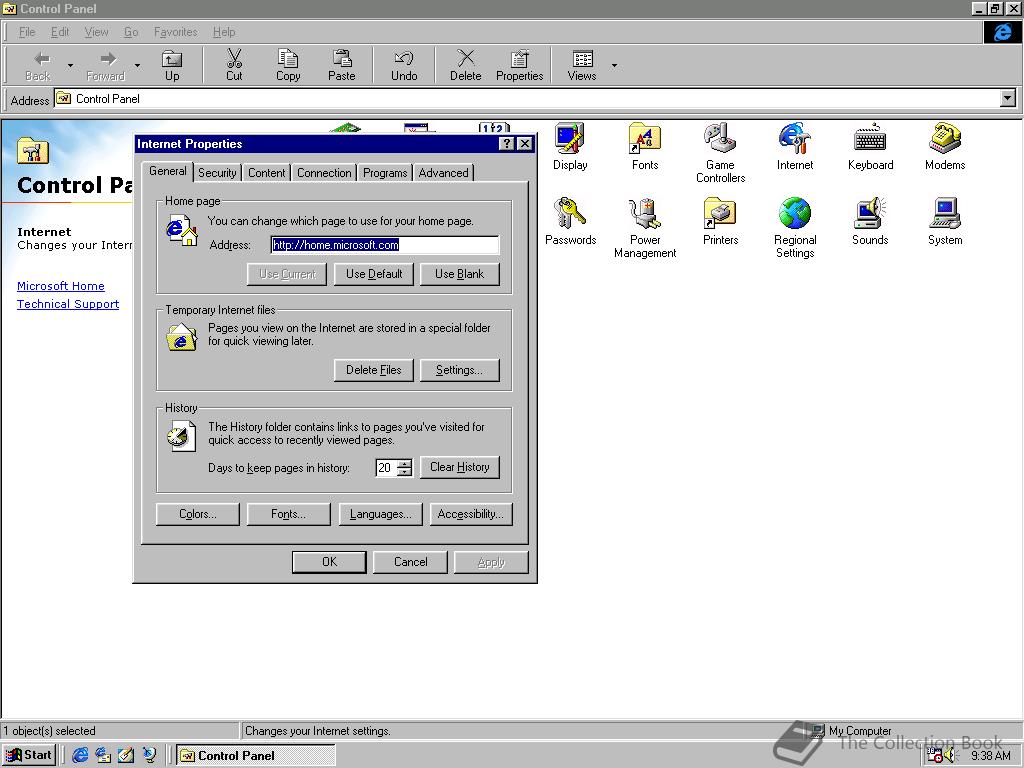
Task: Launch Internet Explorer from Quick Launch
Action: pos(80,755)
